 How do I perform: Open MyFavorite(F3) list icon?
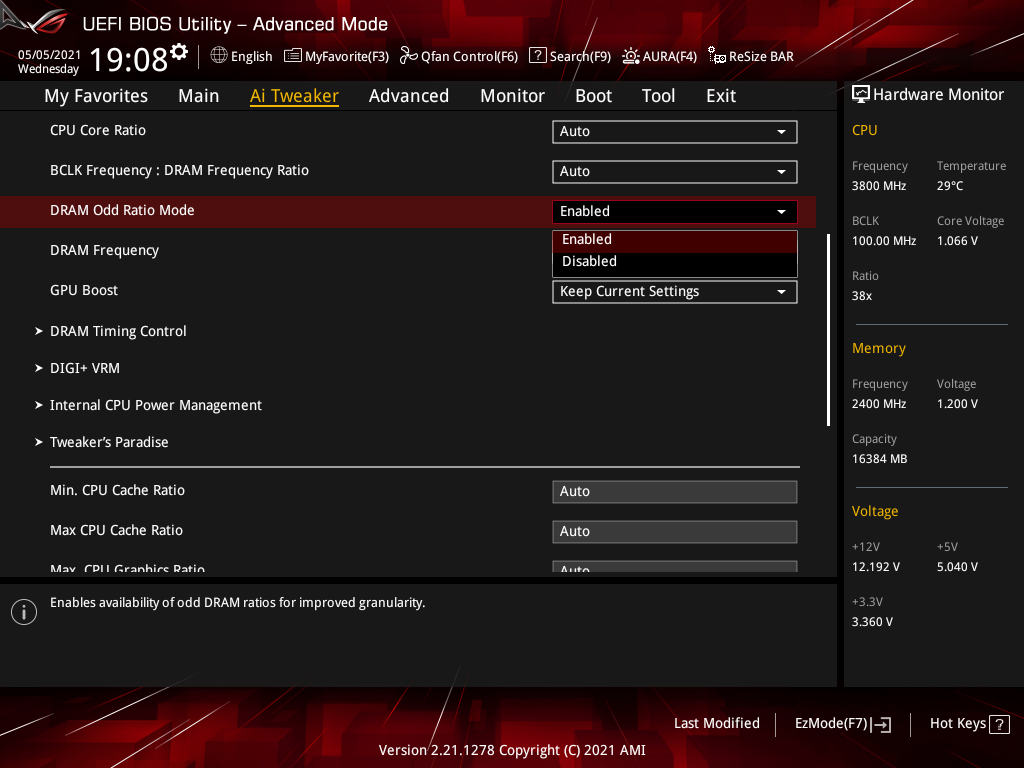(x=293, y=56)
